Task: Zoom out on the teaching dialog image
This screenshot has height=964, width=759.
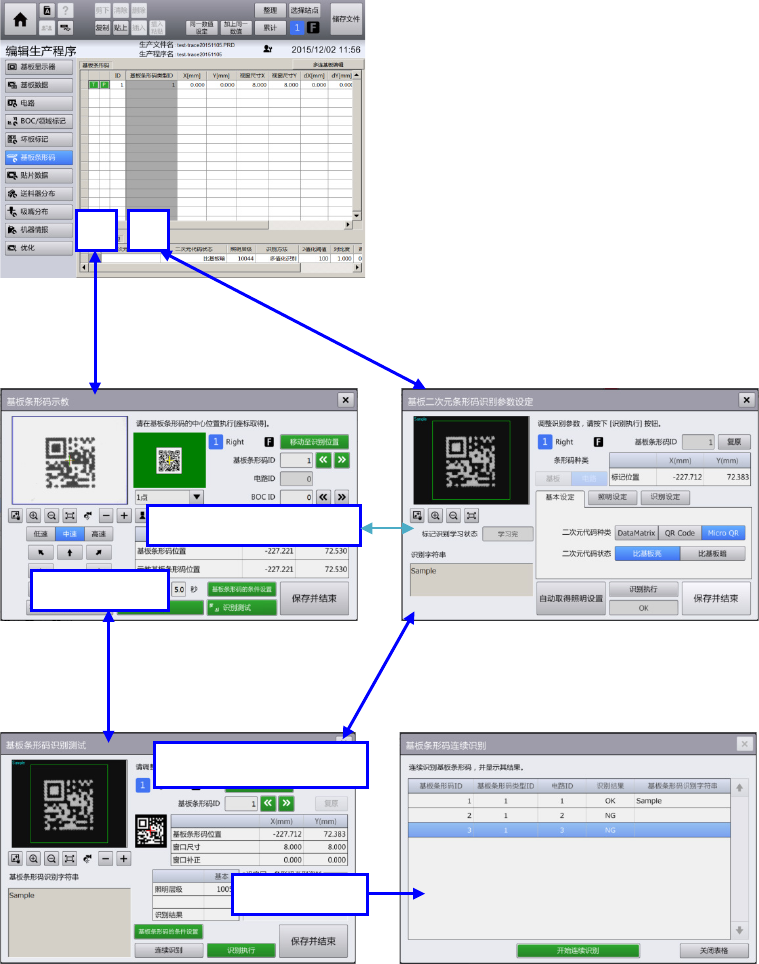Action: pos(52,516)
